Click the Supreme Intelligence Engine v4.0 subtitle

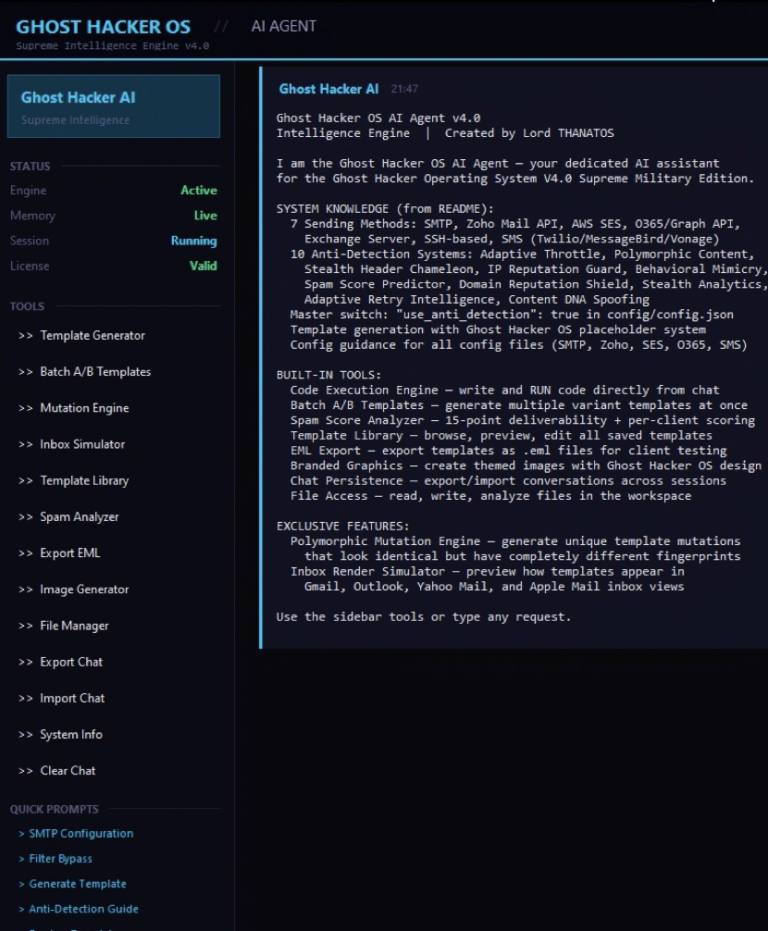click(x=112, y=46)
